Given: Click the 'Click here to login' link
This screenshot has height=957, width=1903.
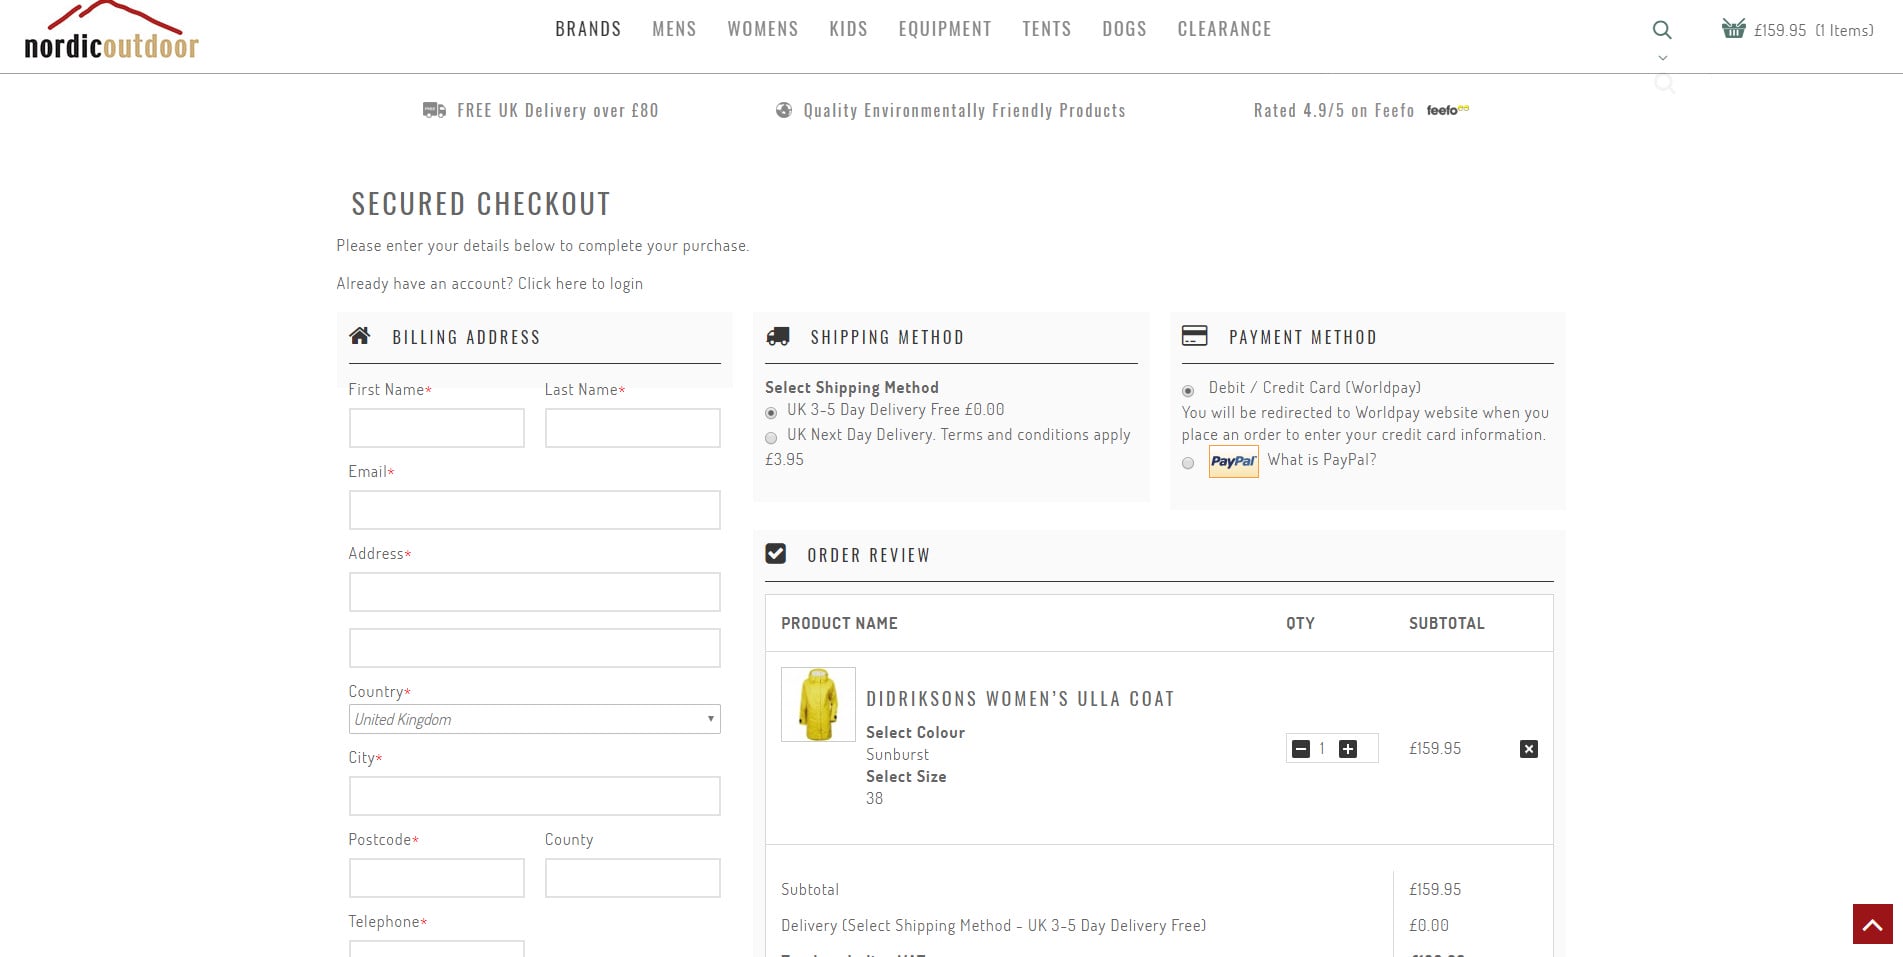Looking at the screenshot, I should (x=580, y=284).
